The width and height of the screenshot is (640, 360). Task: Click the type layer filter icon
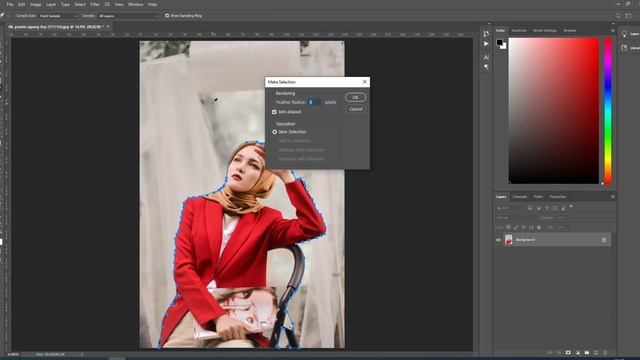(x=547, y=208)
